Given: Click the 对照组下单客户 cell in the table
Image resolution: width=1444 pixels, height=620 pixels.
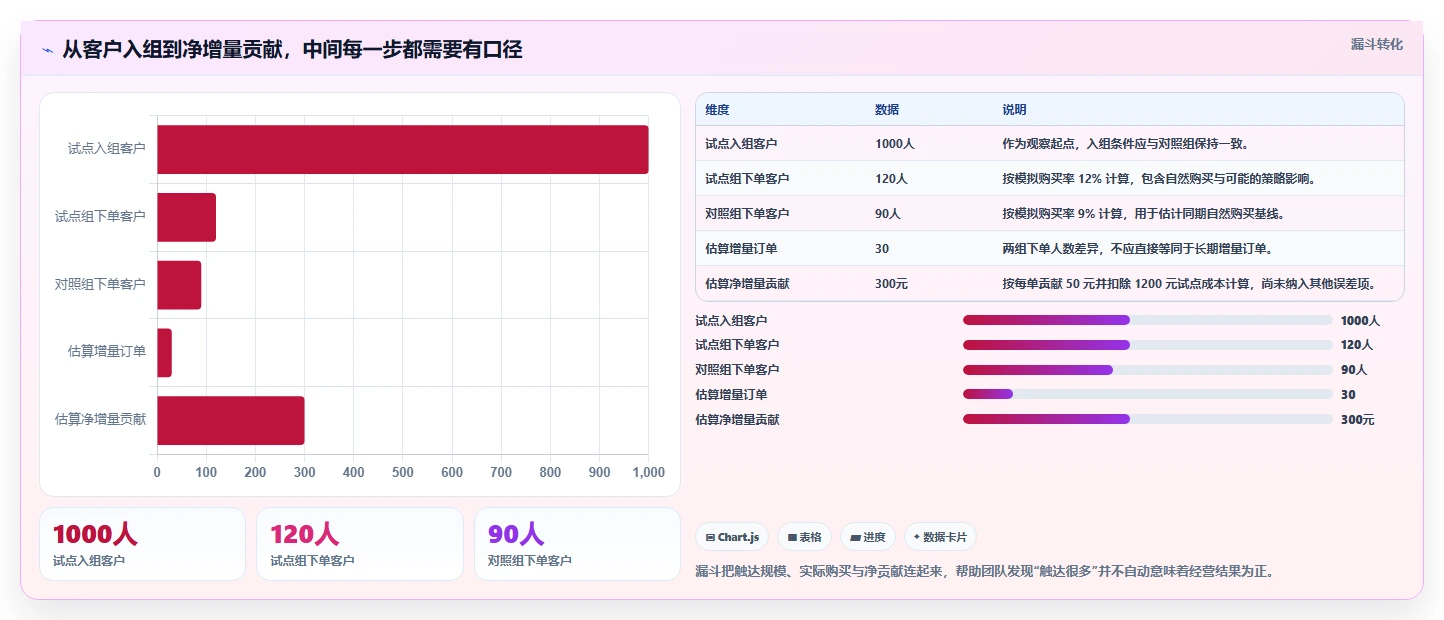Looking at the screenshot, I should 747,214.
